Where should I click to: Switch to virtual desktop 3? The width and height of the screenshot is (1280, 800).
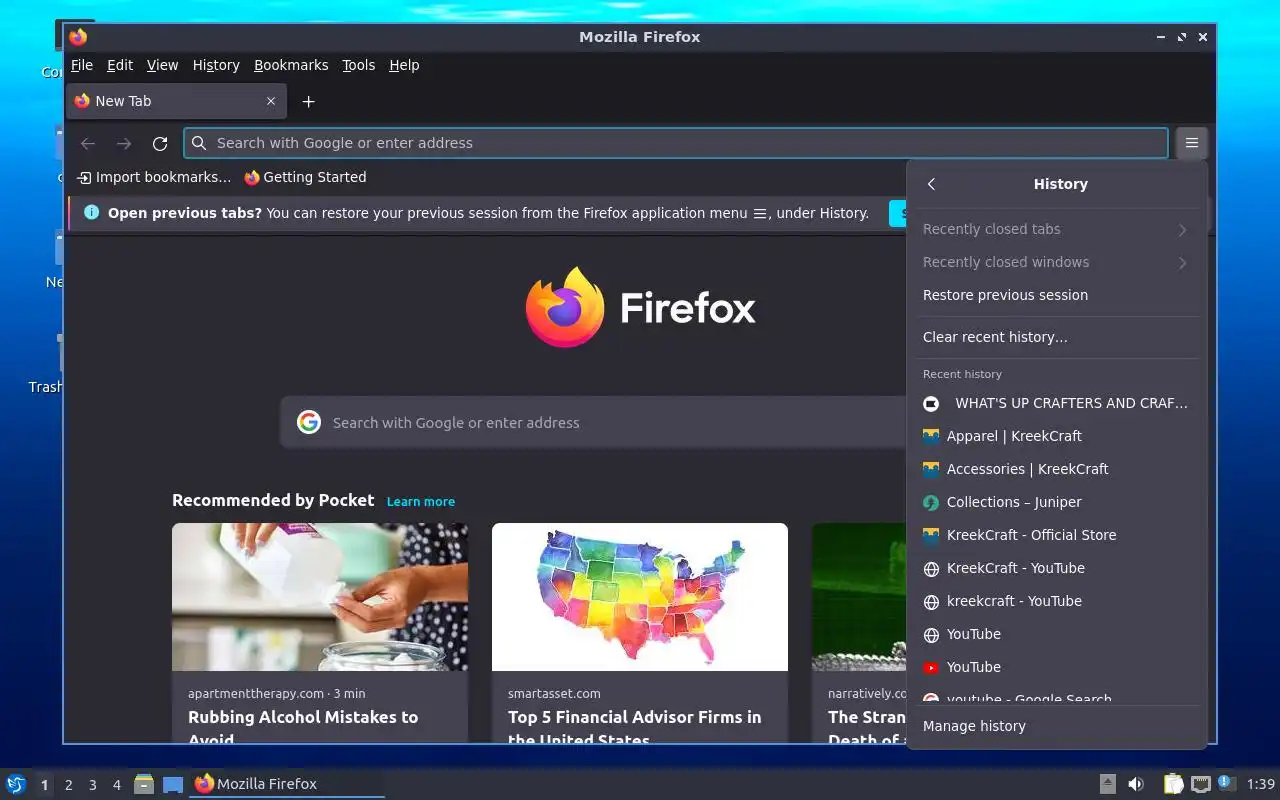point(93,785)
